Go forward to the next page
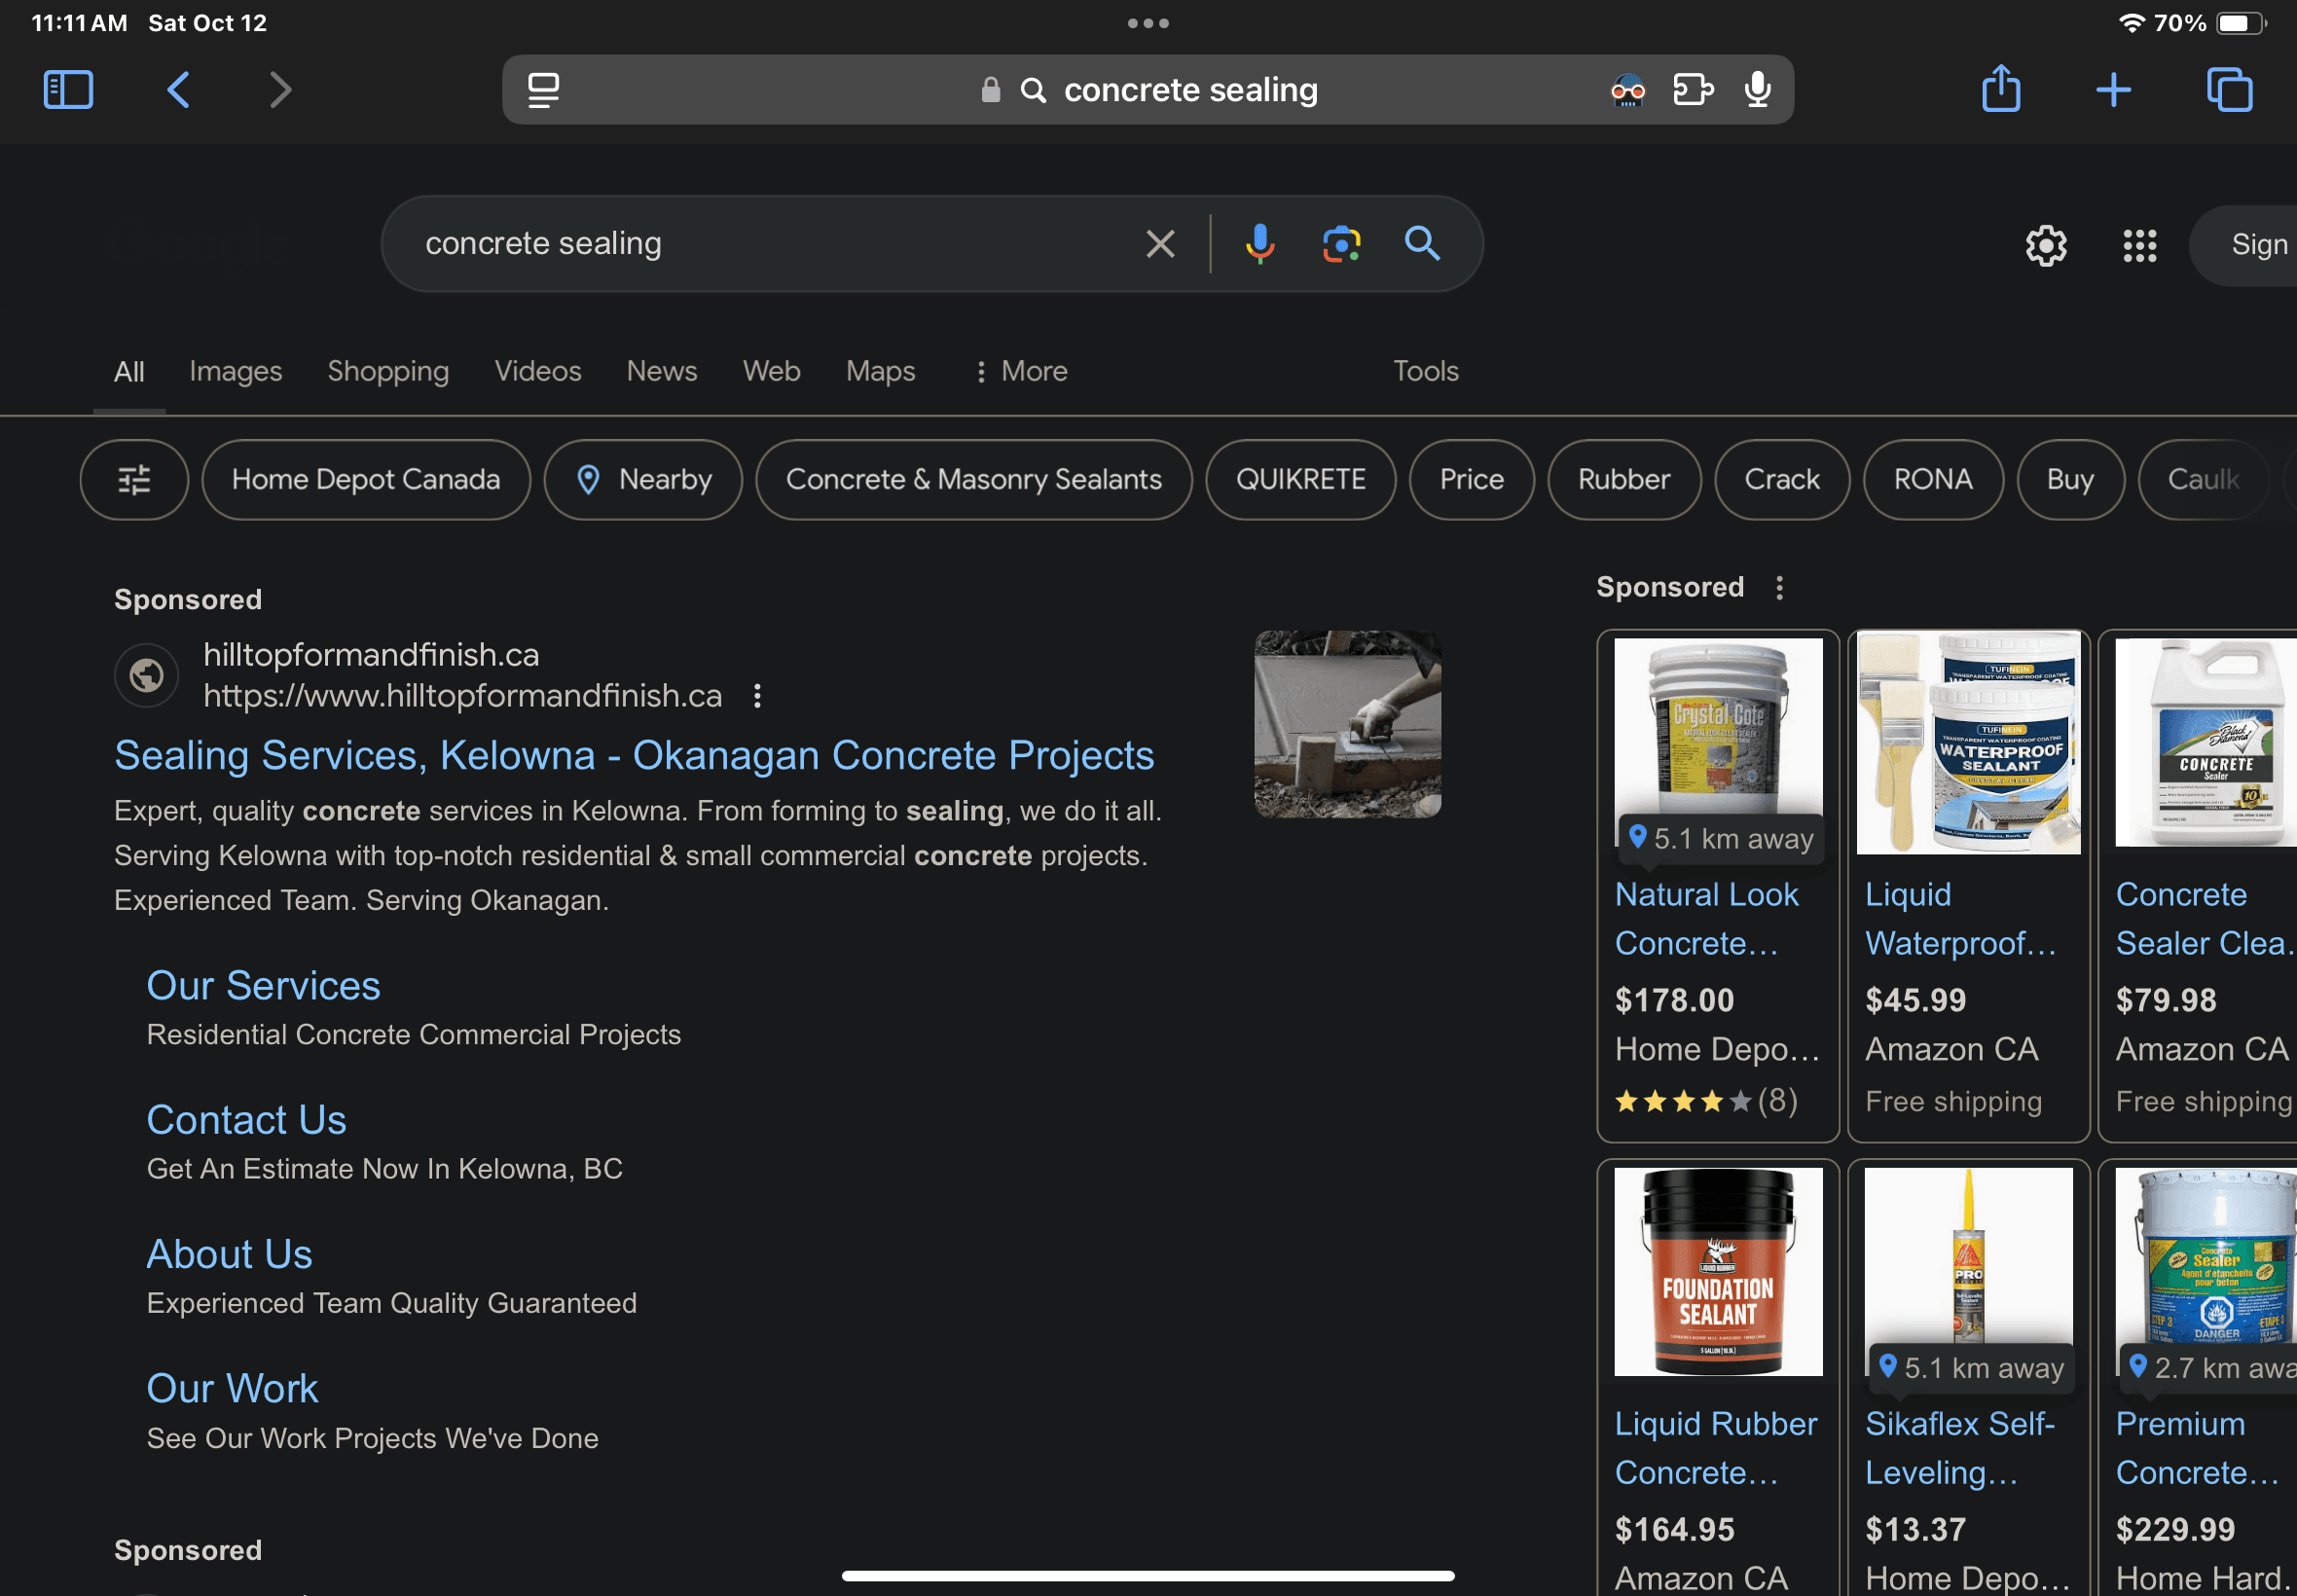This screenshot has width=2297, height=1596. coord(281,90)
